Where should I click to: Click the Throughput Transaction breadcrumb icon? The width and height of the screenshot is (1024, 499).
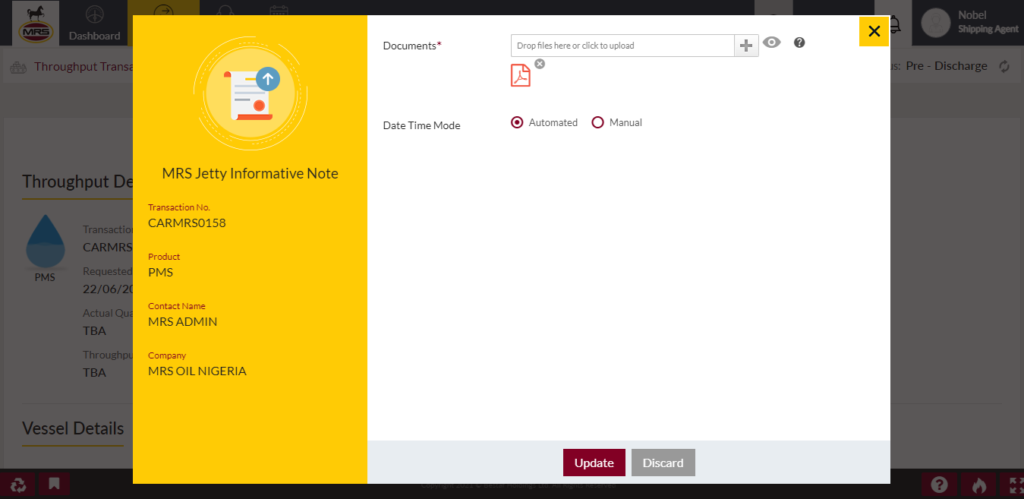pyautogui.click(x=19, y=67)
